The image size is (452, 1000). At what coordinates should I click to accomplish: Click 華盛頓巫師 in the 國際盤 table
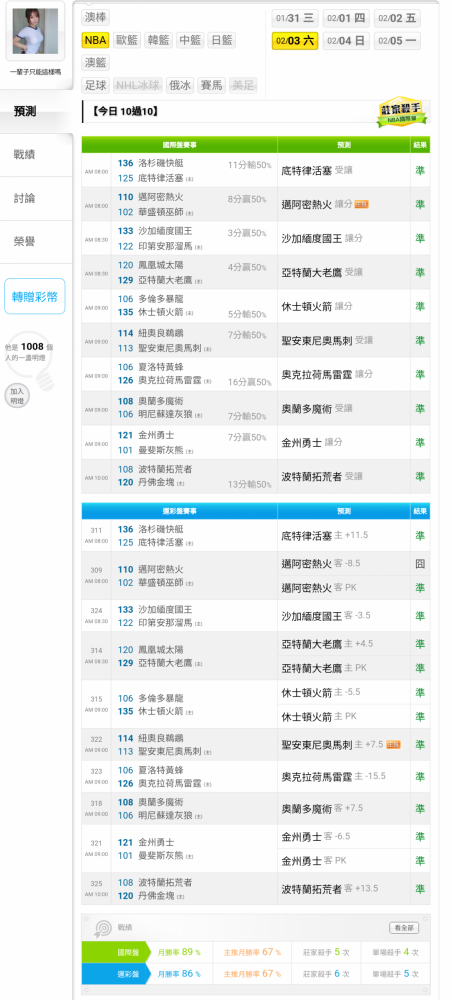tap(161, 212)
